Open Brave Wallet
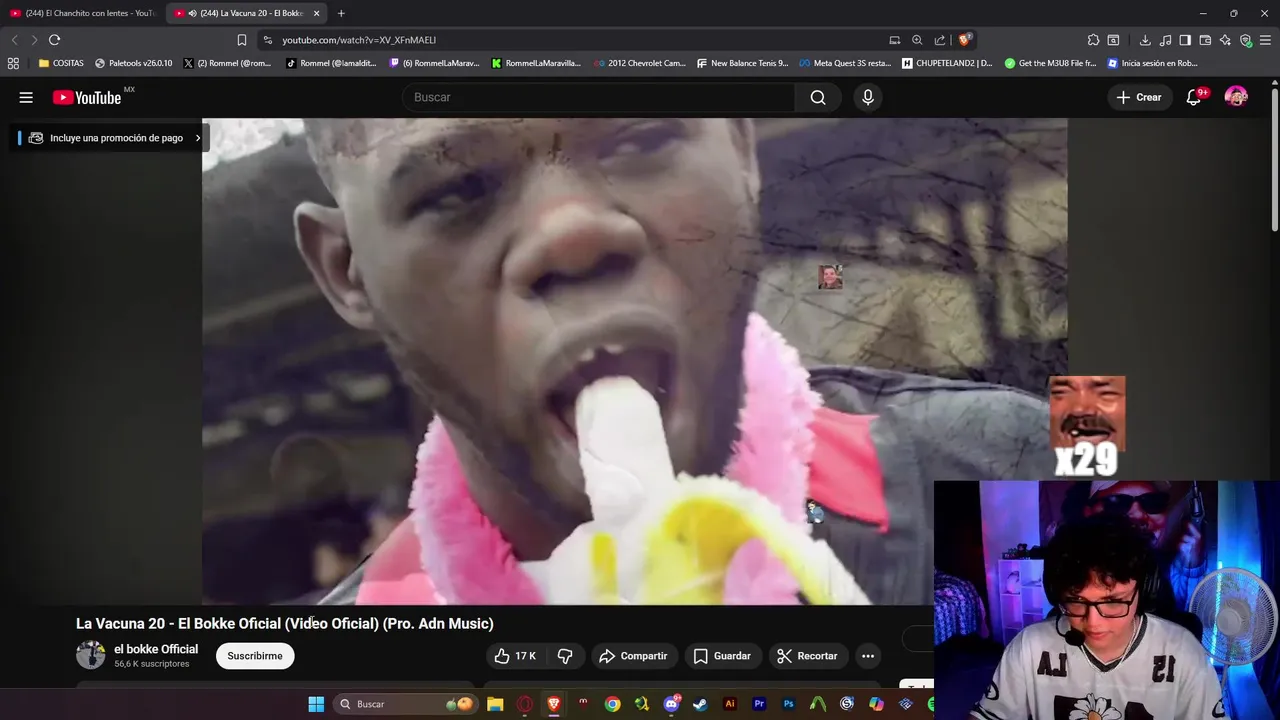The width and height of the screenshot is (1280, 720). pyautogui.click(x=1205, y=40)
